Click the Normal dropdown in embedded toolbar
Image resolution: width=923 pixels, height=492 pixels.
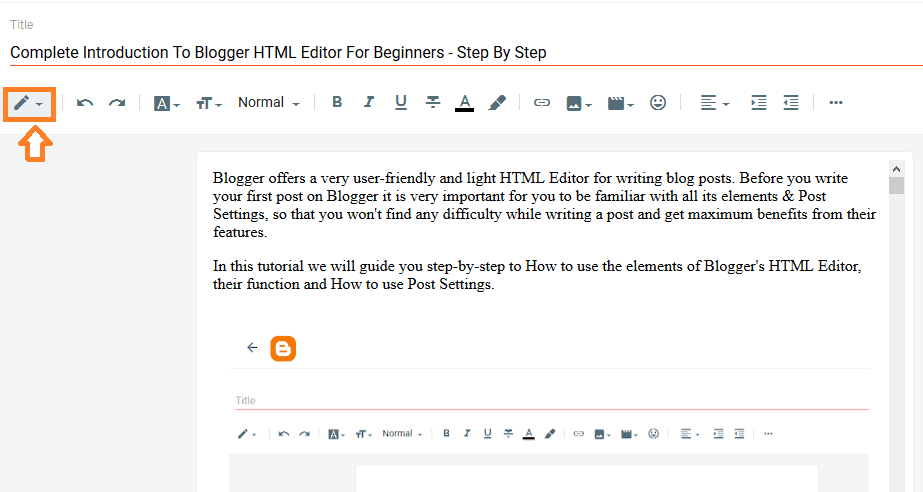coord(403,434)
